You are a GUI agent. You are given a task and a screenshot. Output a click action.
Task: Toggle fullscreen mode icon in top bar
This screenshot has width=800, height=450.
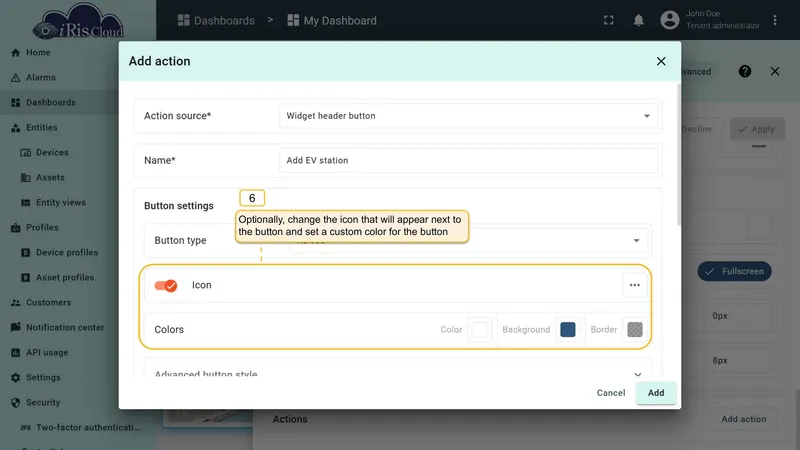(x=609, y=20)
